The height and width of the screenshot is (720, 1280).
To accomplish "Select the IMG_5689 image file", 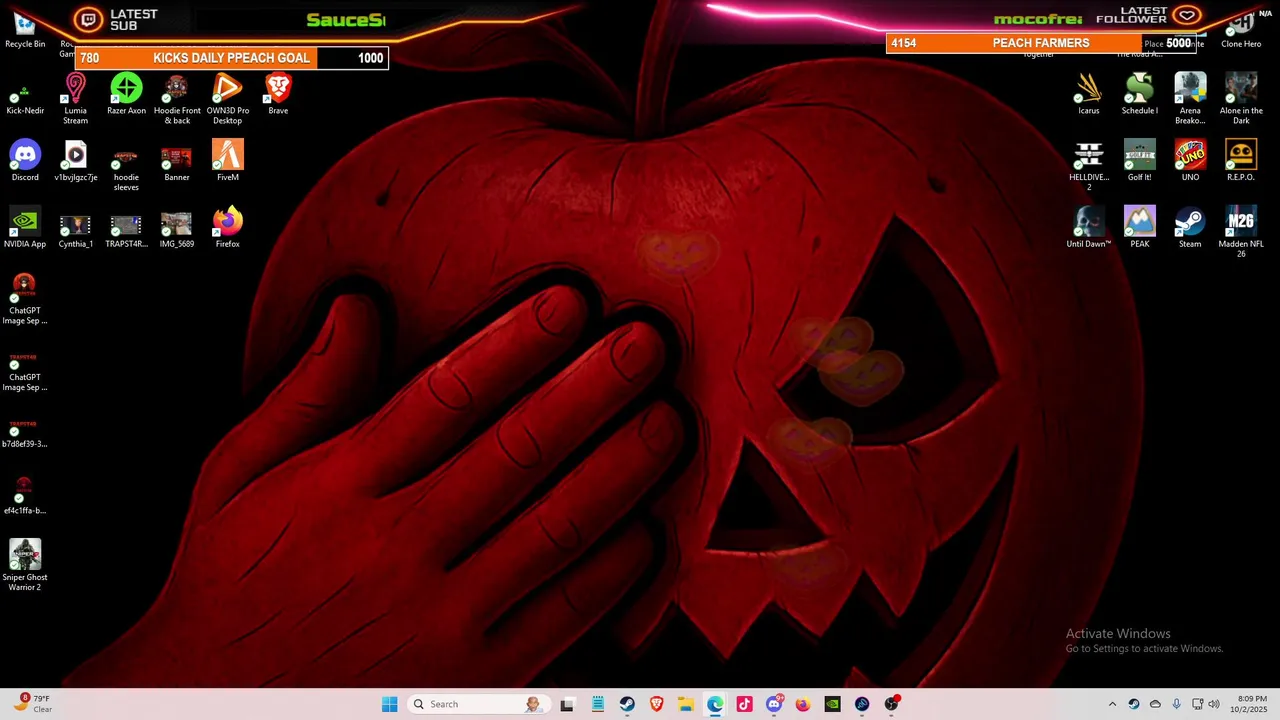I will [x=177, y=228].
